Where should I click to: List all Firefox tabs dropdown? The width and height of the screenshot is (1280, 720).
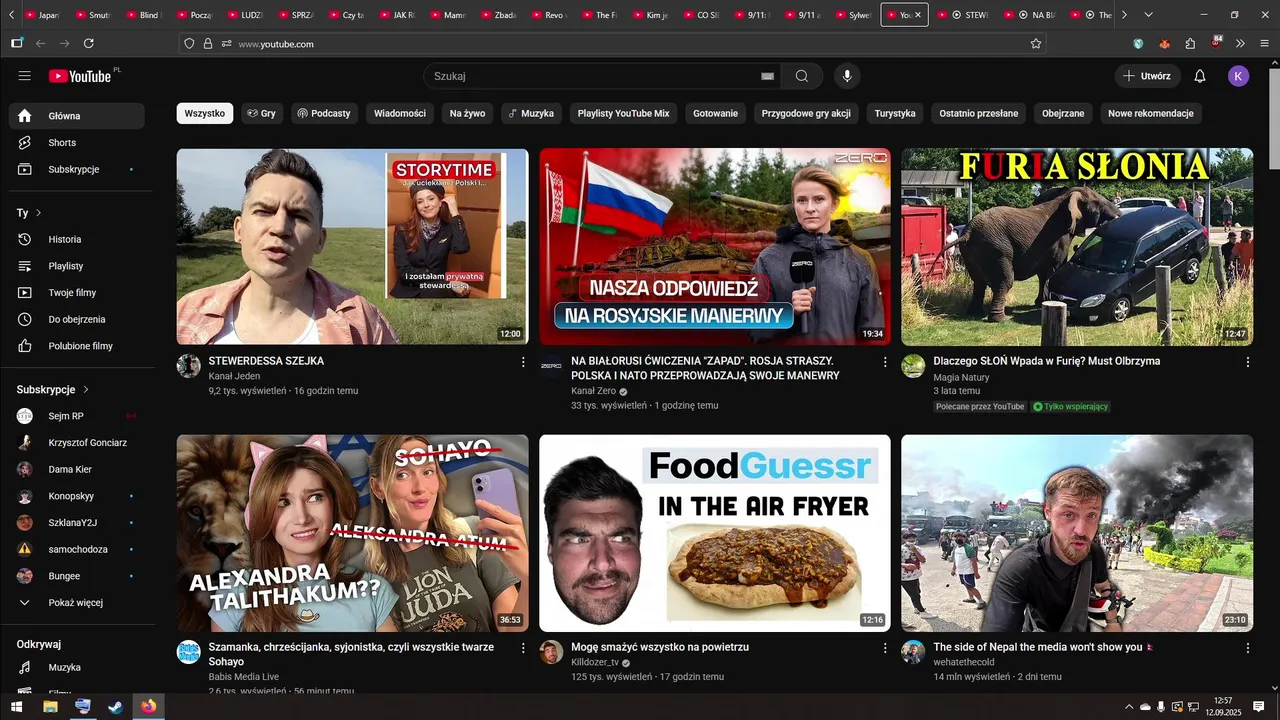point(1148,15)
